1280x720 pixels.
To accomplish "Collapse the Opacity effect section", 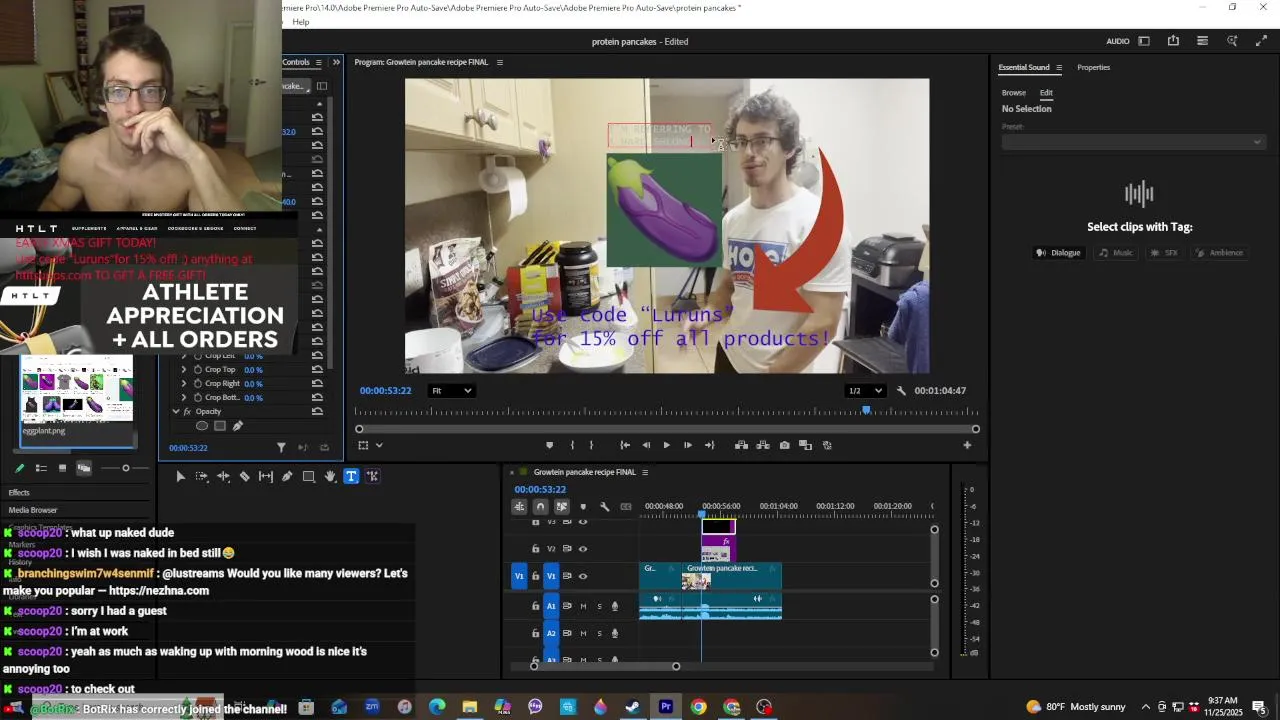I will (176, 412).
